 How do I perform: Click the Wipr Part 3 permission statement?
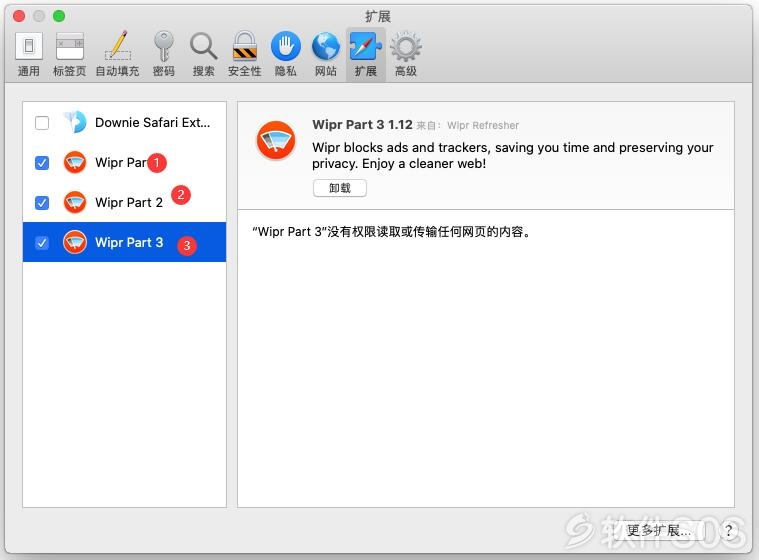point(391,232)
